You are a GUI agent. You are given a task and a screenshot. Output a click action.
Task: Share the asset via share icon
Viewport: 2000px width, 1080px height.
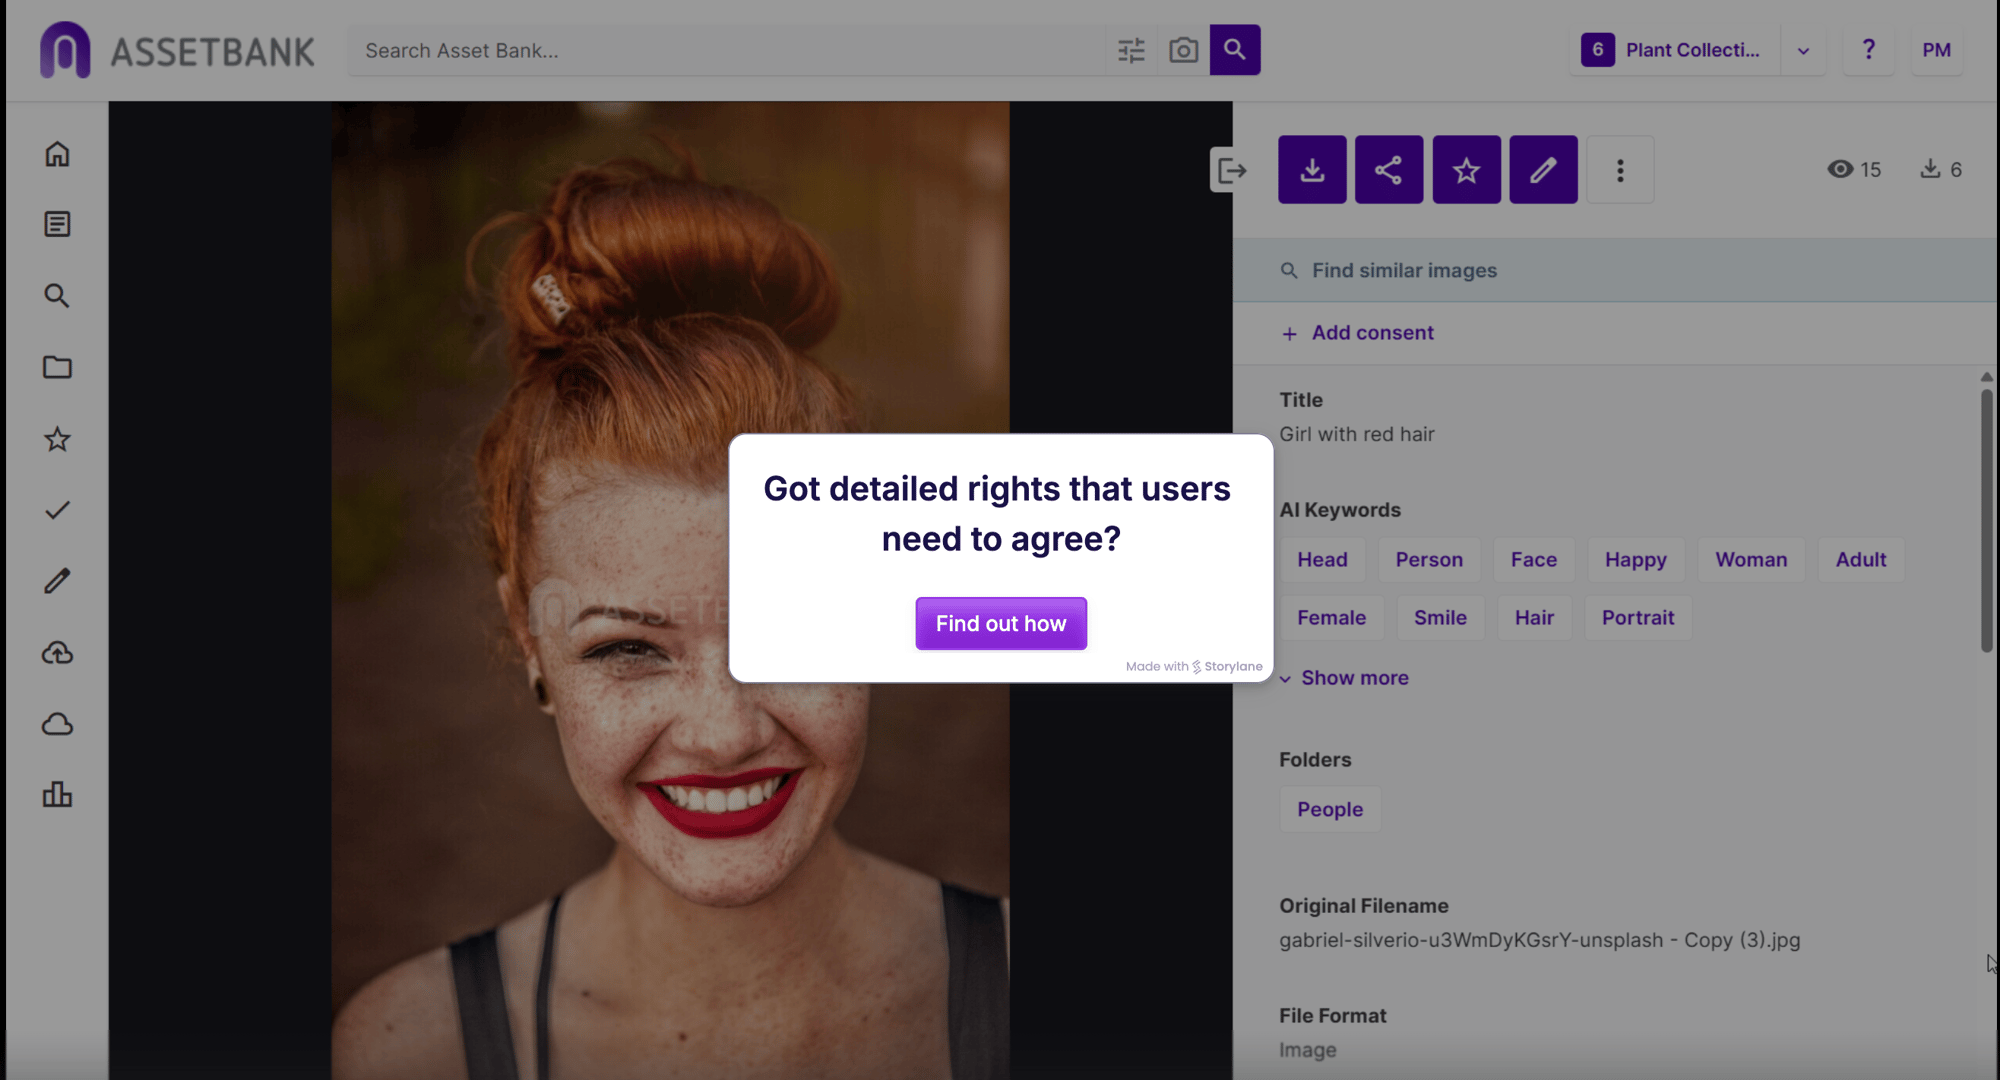[1389, 170]
